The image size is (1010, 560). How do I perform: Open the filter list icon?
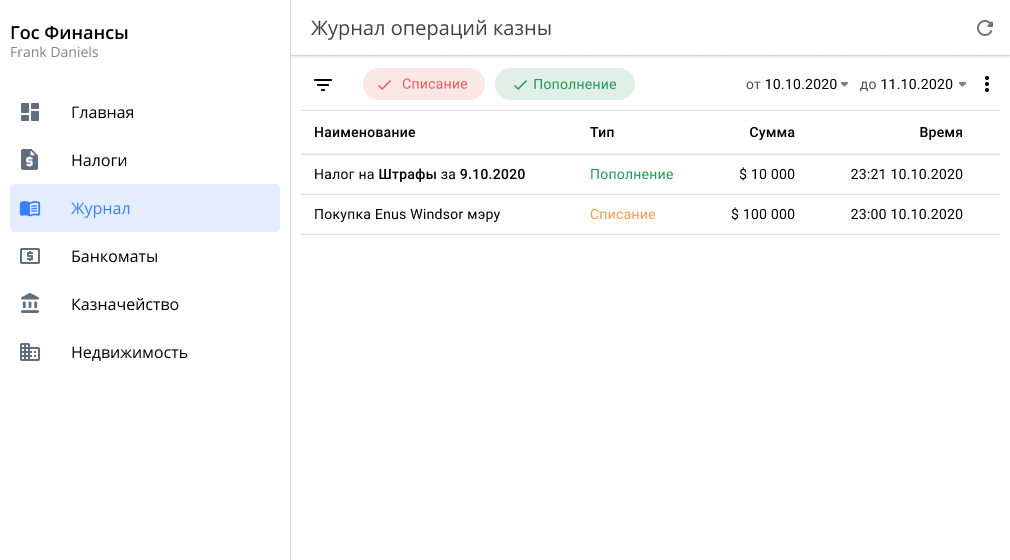[323, 85]
